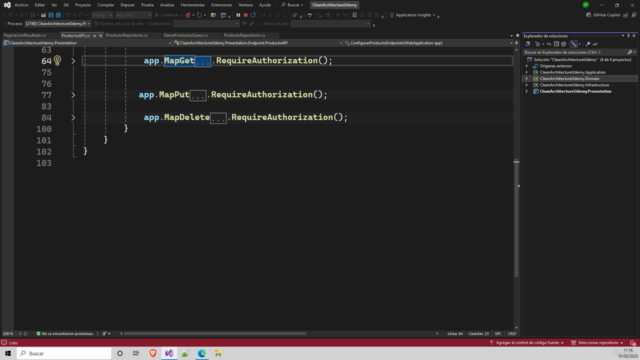The image size is (640, 360).
Task: Click the pin icon on Solution Explorer panel
Action: (x=629, y=36)
